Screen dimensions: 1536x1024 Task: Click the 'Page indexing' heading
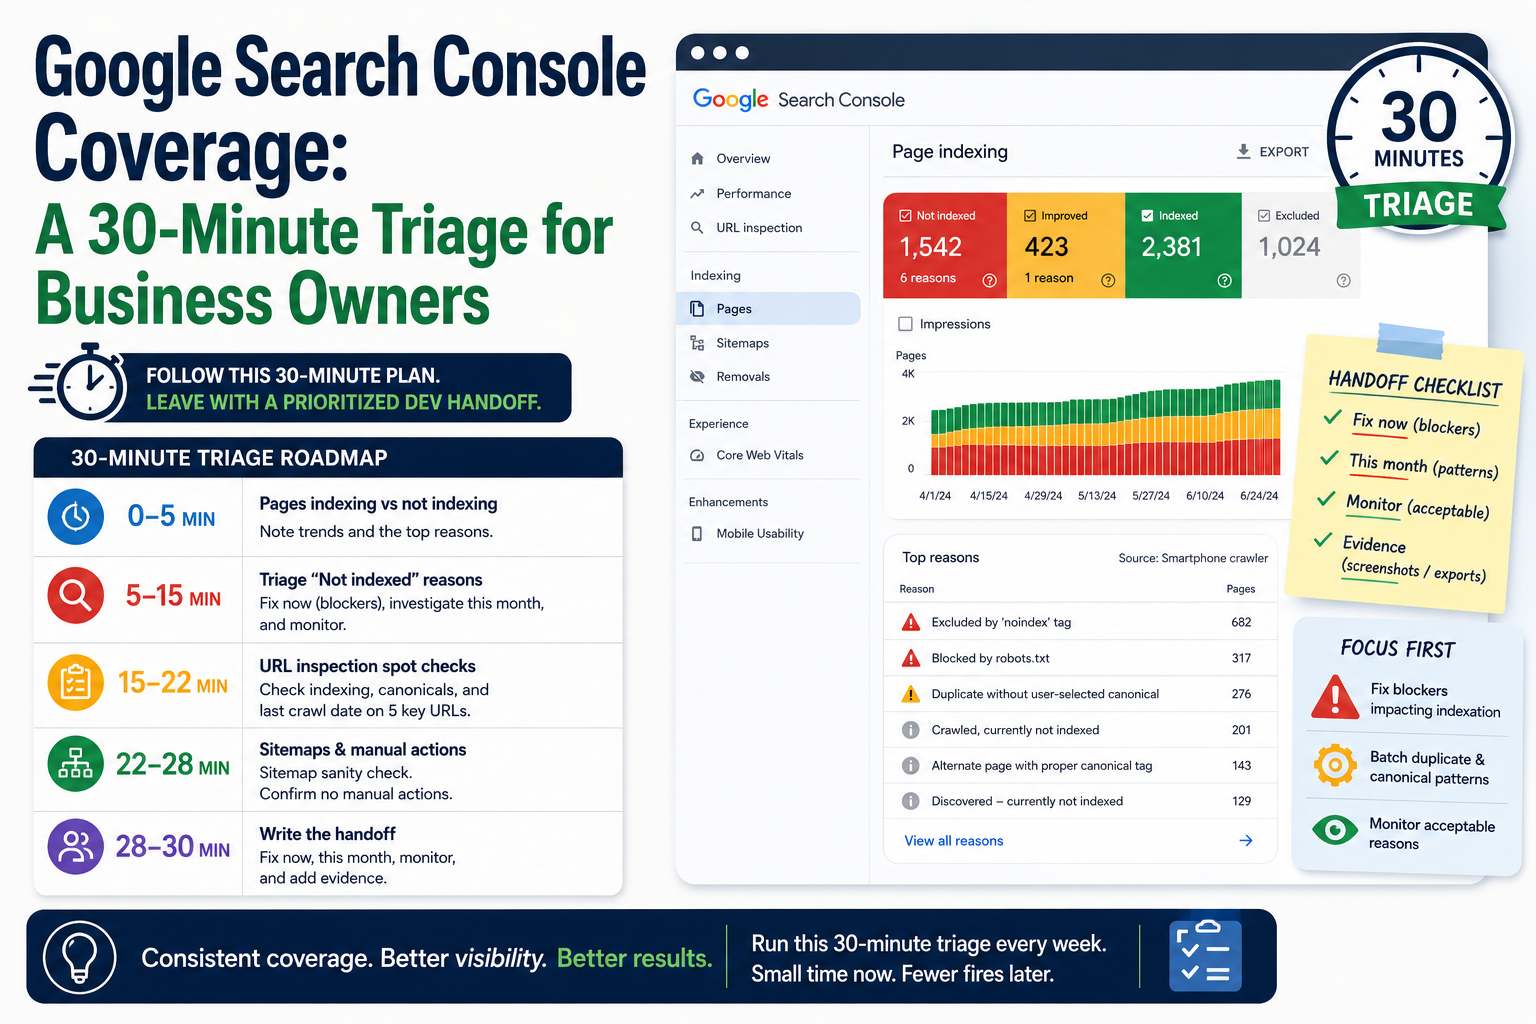[950, 152]
